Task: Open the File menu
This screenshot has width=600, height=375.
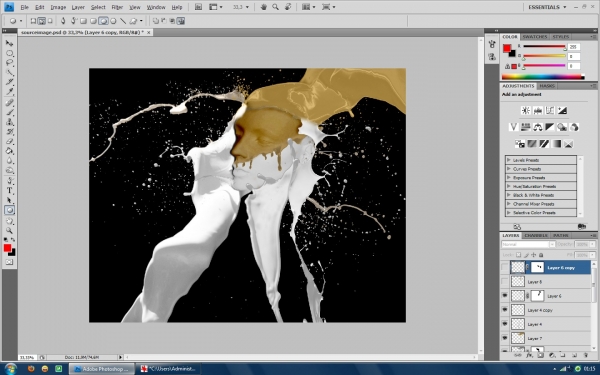Action: point(24,7)
